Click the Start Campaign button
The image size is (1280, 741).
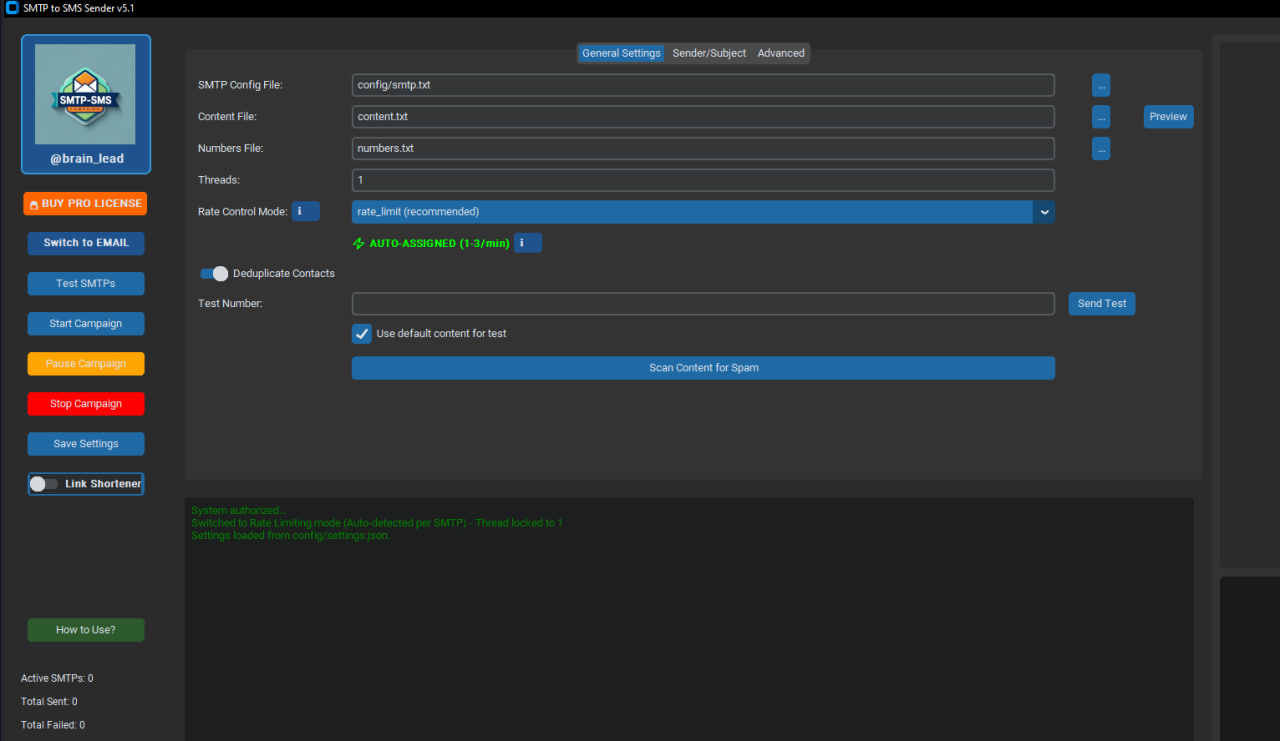[x=86, y=324]
